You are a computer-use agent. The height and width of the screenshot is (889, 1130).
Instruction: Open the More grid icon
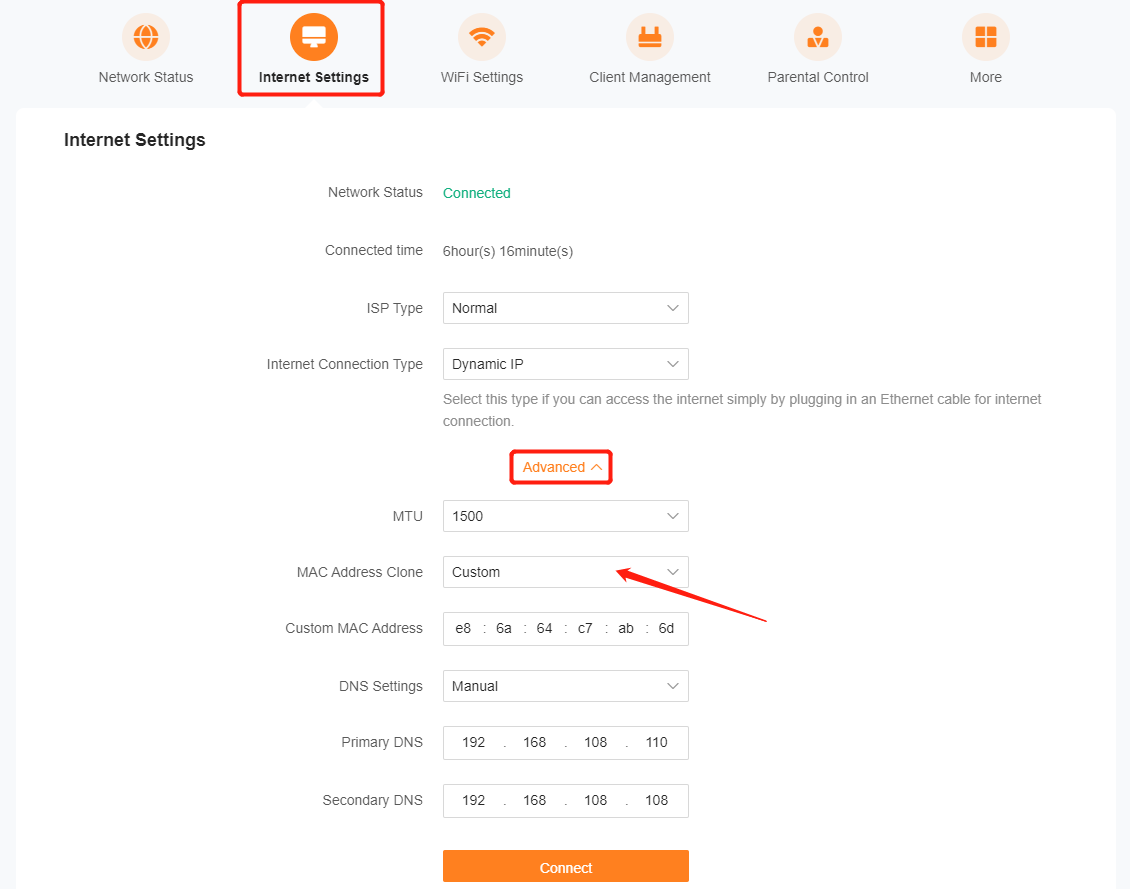coord(986,38)
